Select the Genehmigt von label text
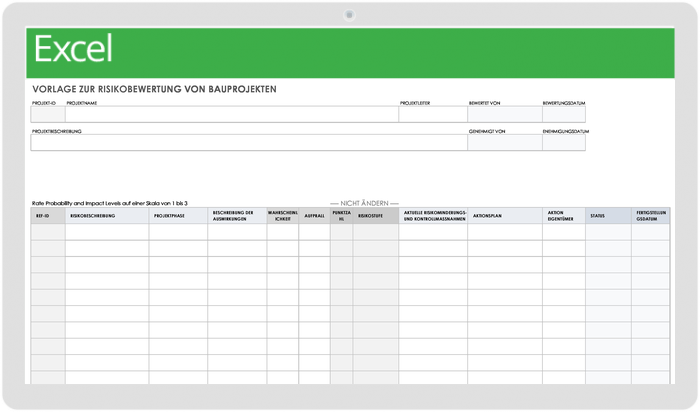Screen dimensions: 700x412 pyautogui.click(x=487, y=131)
